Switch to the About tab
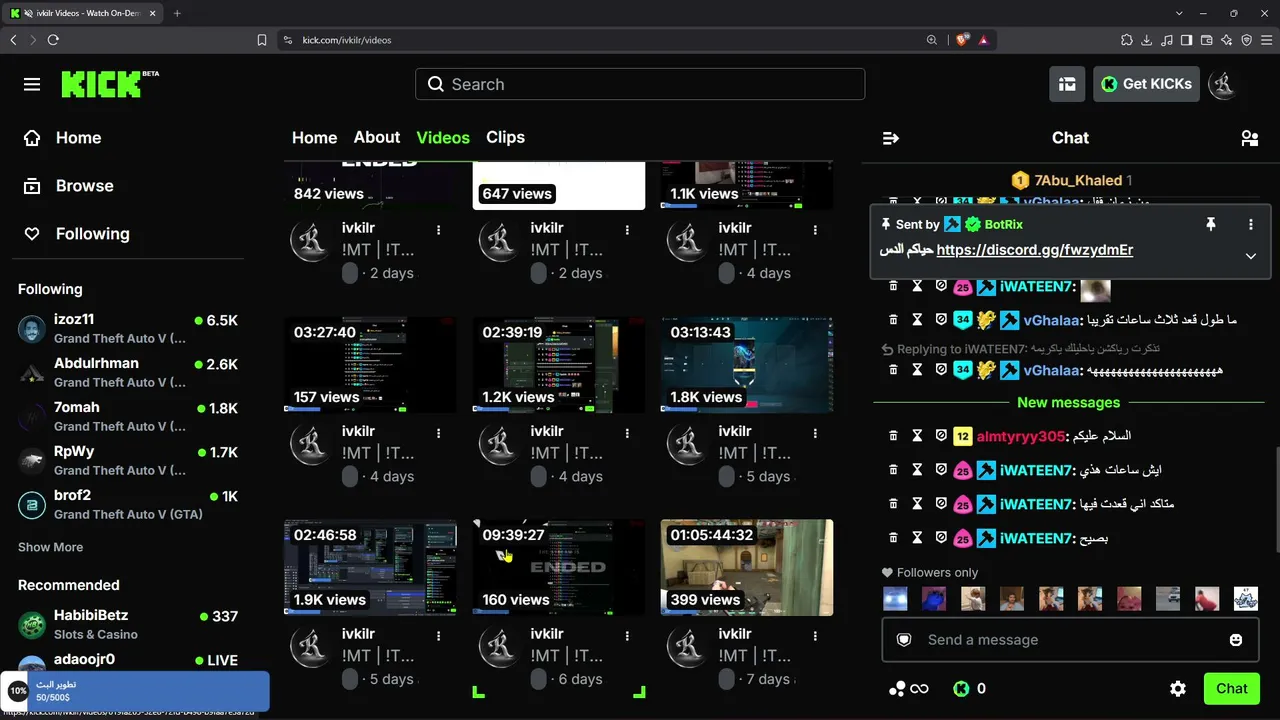 pyautogui.click(x=377, y=137)
